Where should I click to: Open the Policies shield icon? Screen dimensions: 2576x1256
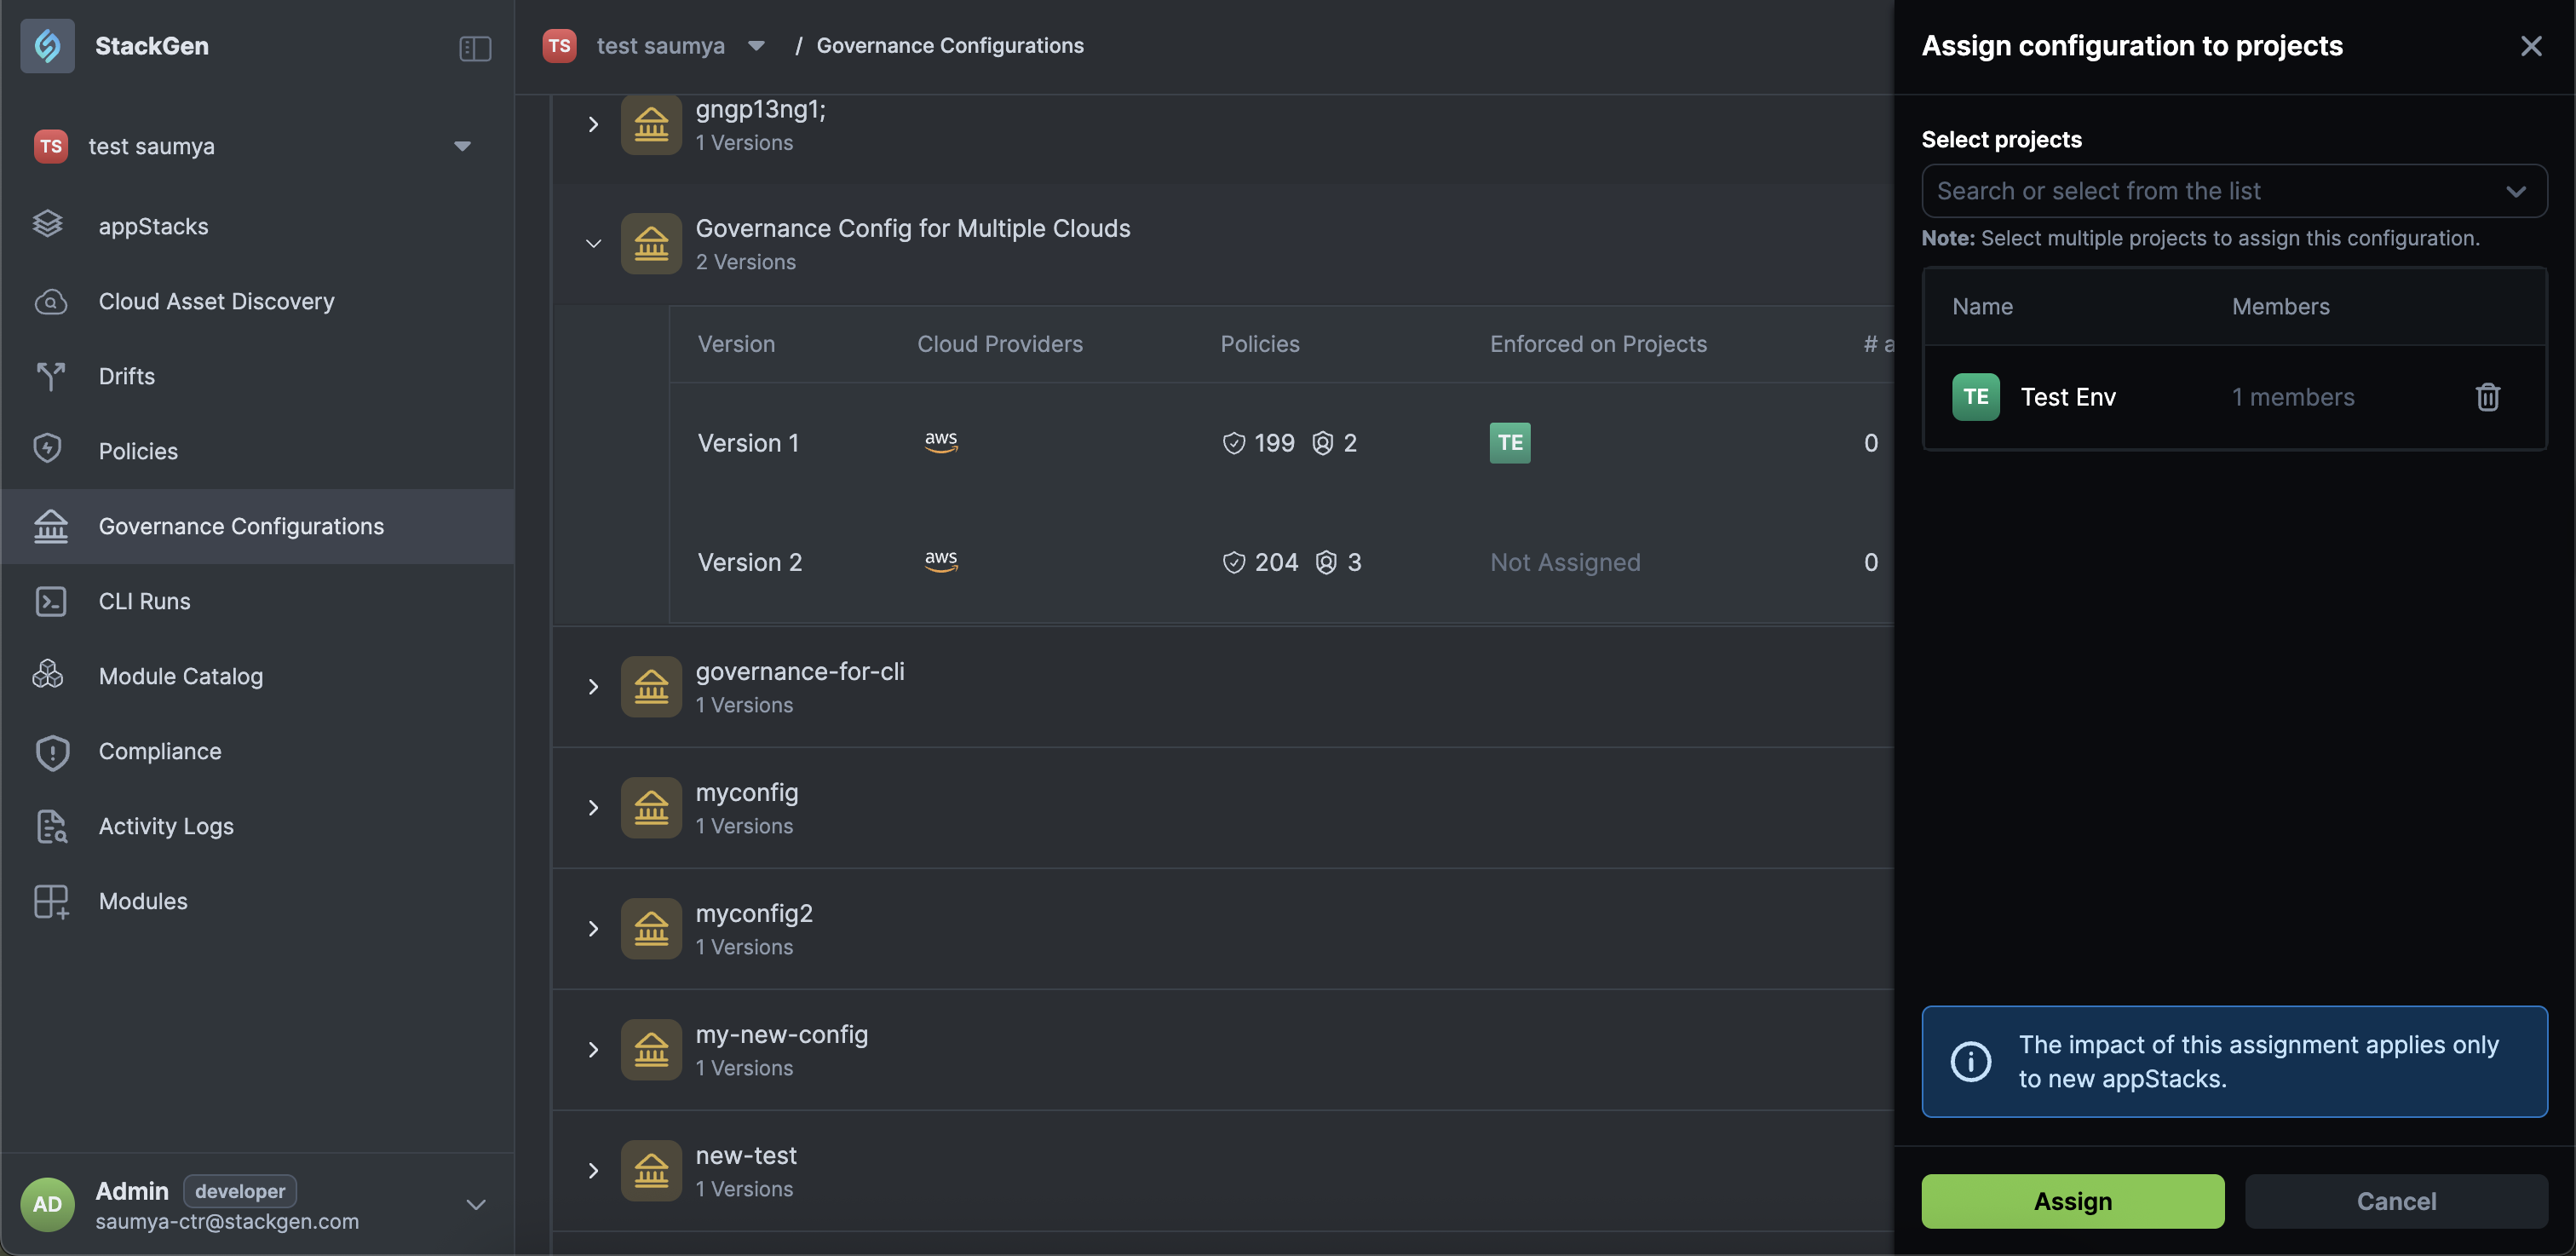click(49, 450)
